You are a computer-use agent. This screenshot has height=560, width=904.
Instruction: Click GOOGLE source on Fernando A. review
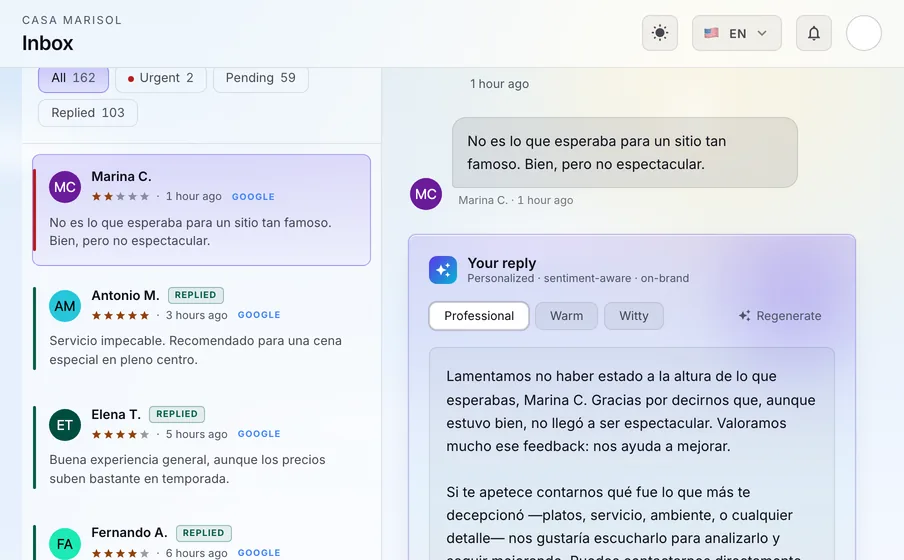pos(259,553)
